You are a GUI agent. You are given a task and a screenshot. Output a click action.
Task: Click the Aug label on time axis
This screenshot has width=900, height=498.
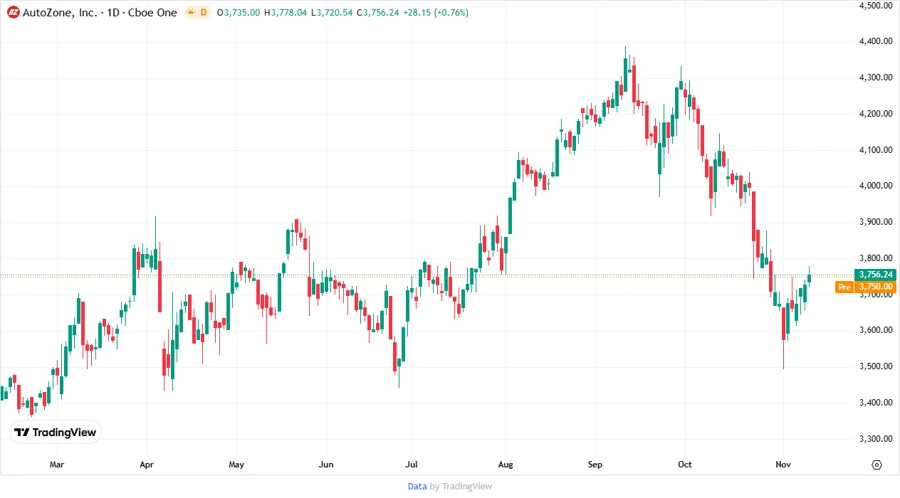505,464
